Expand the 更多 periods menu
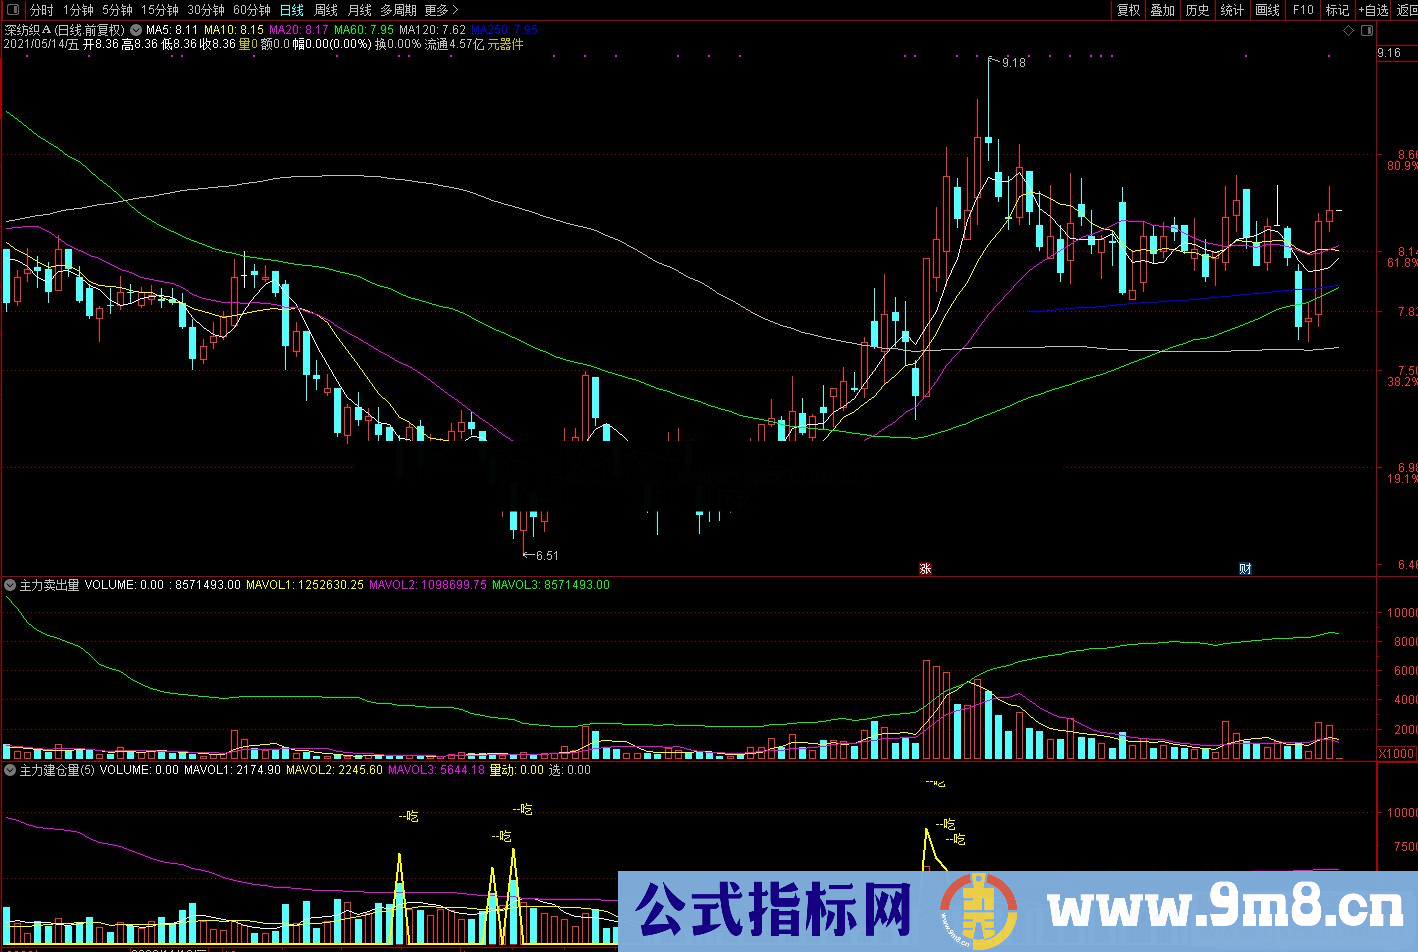 (438, 10)
